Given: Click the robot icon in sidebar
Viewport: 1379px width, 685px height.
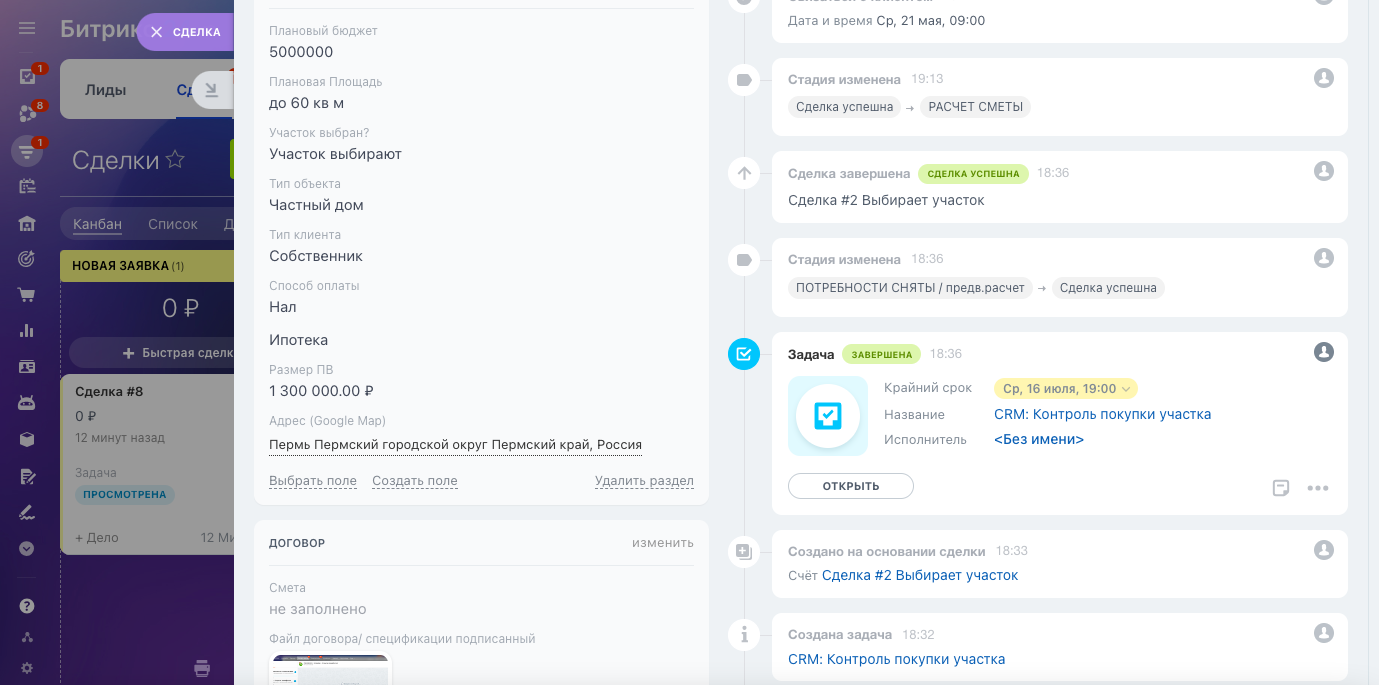Looking at the screenshot, I should [x=27, y=402].
